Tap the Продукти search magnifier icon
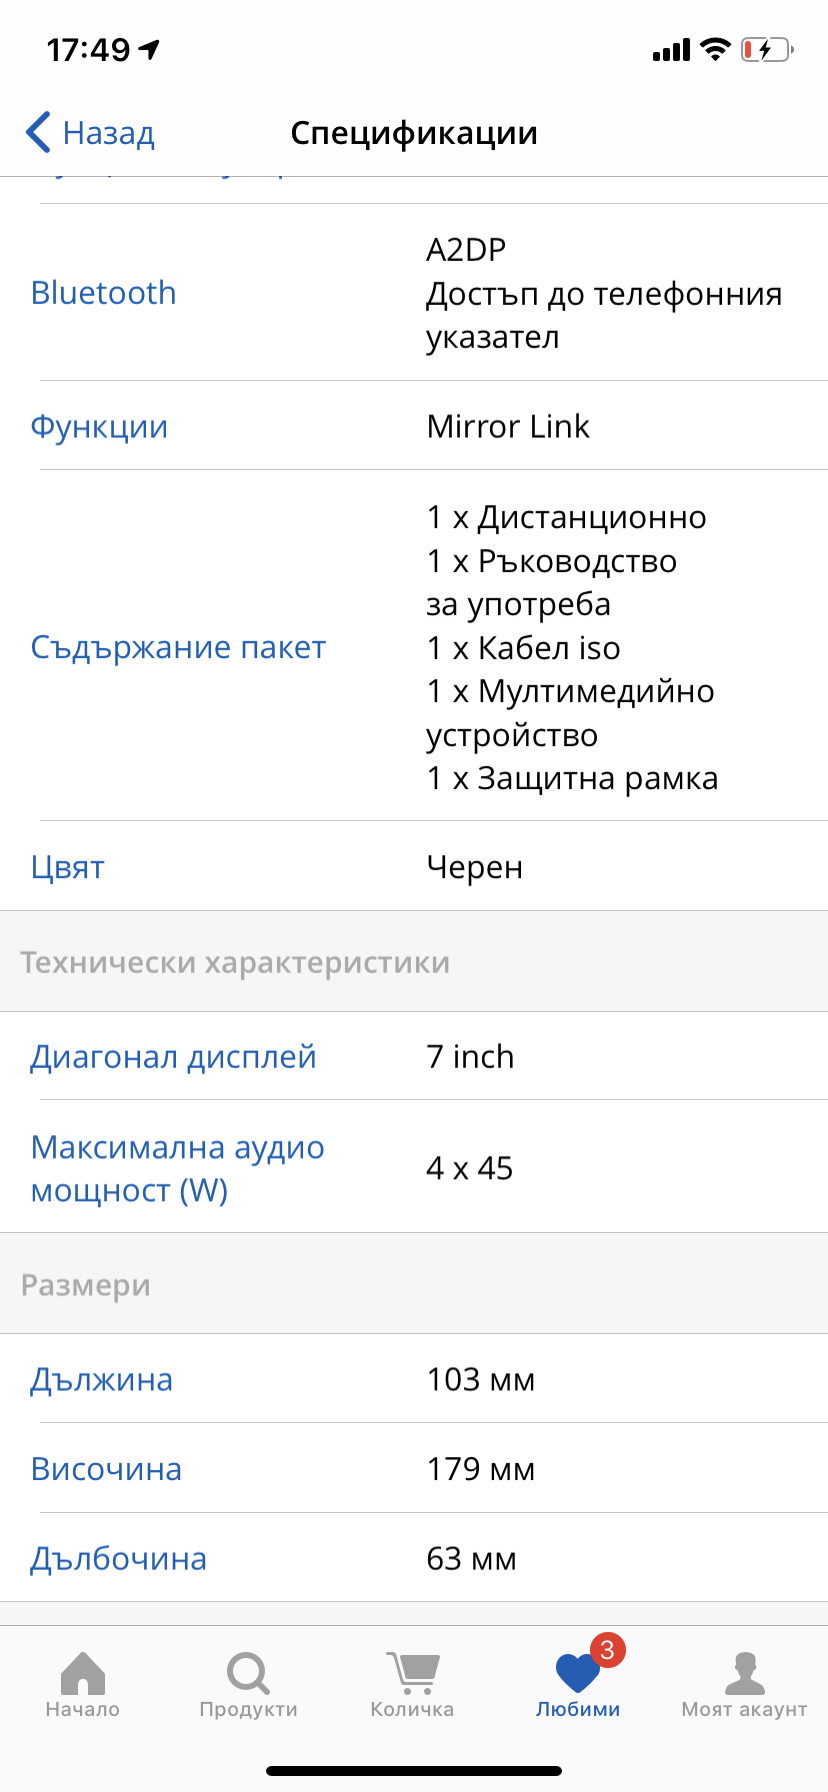 pyautogui.click(x=248, y=1672)
